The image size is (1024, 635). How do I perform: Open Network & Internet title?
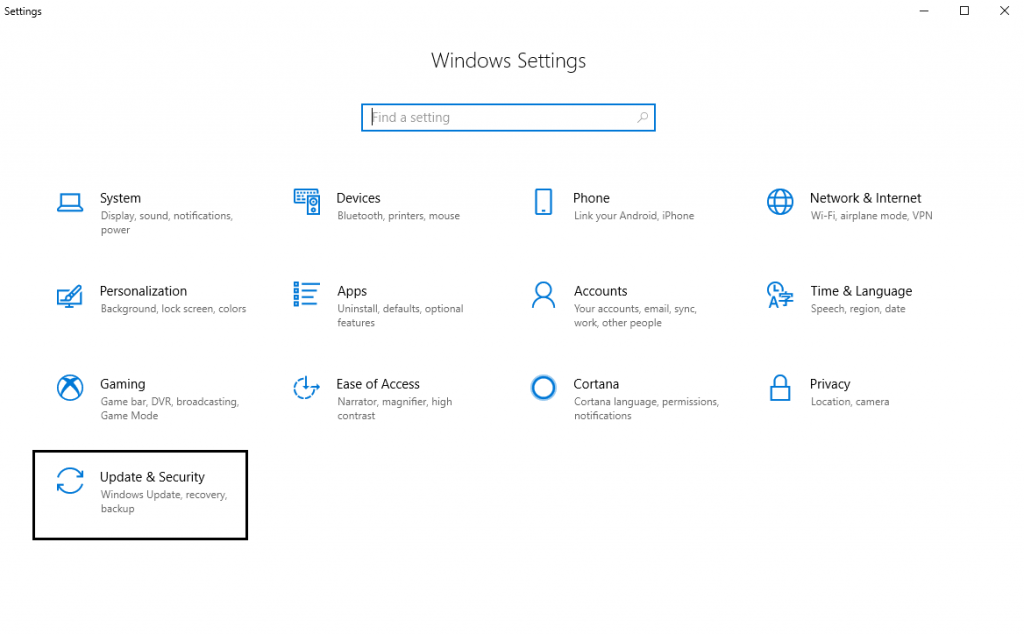[x=865, y=198]
